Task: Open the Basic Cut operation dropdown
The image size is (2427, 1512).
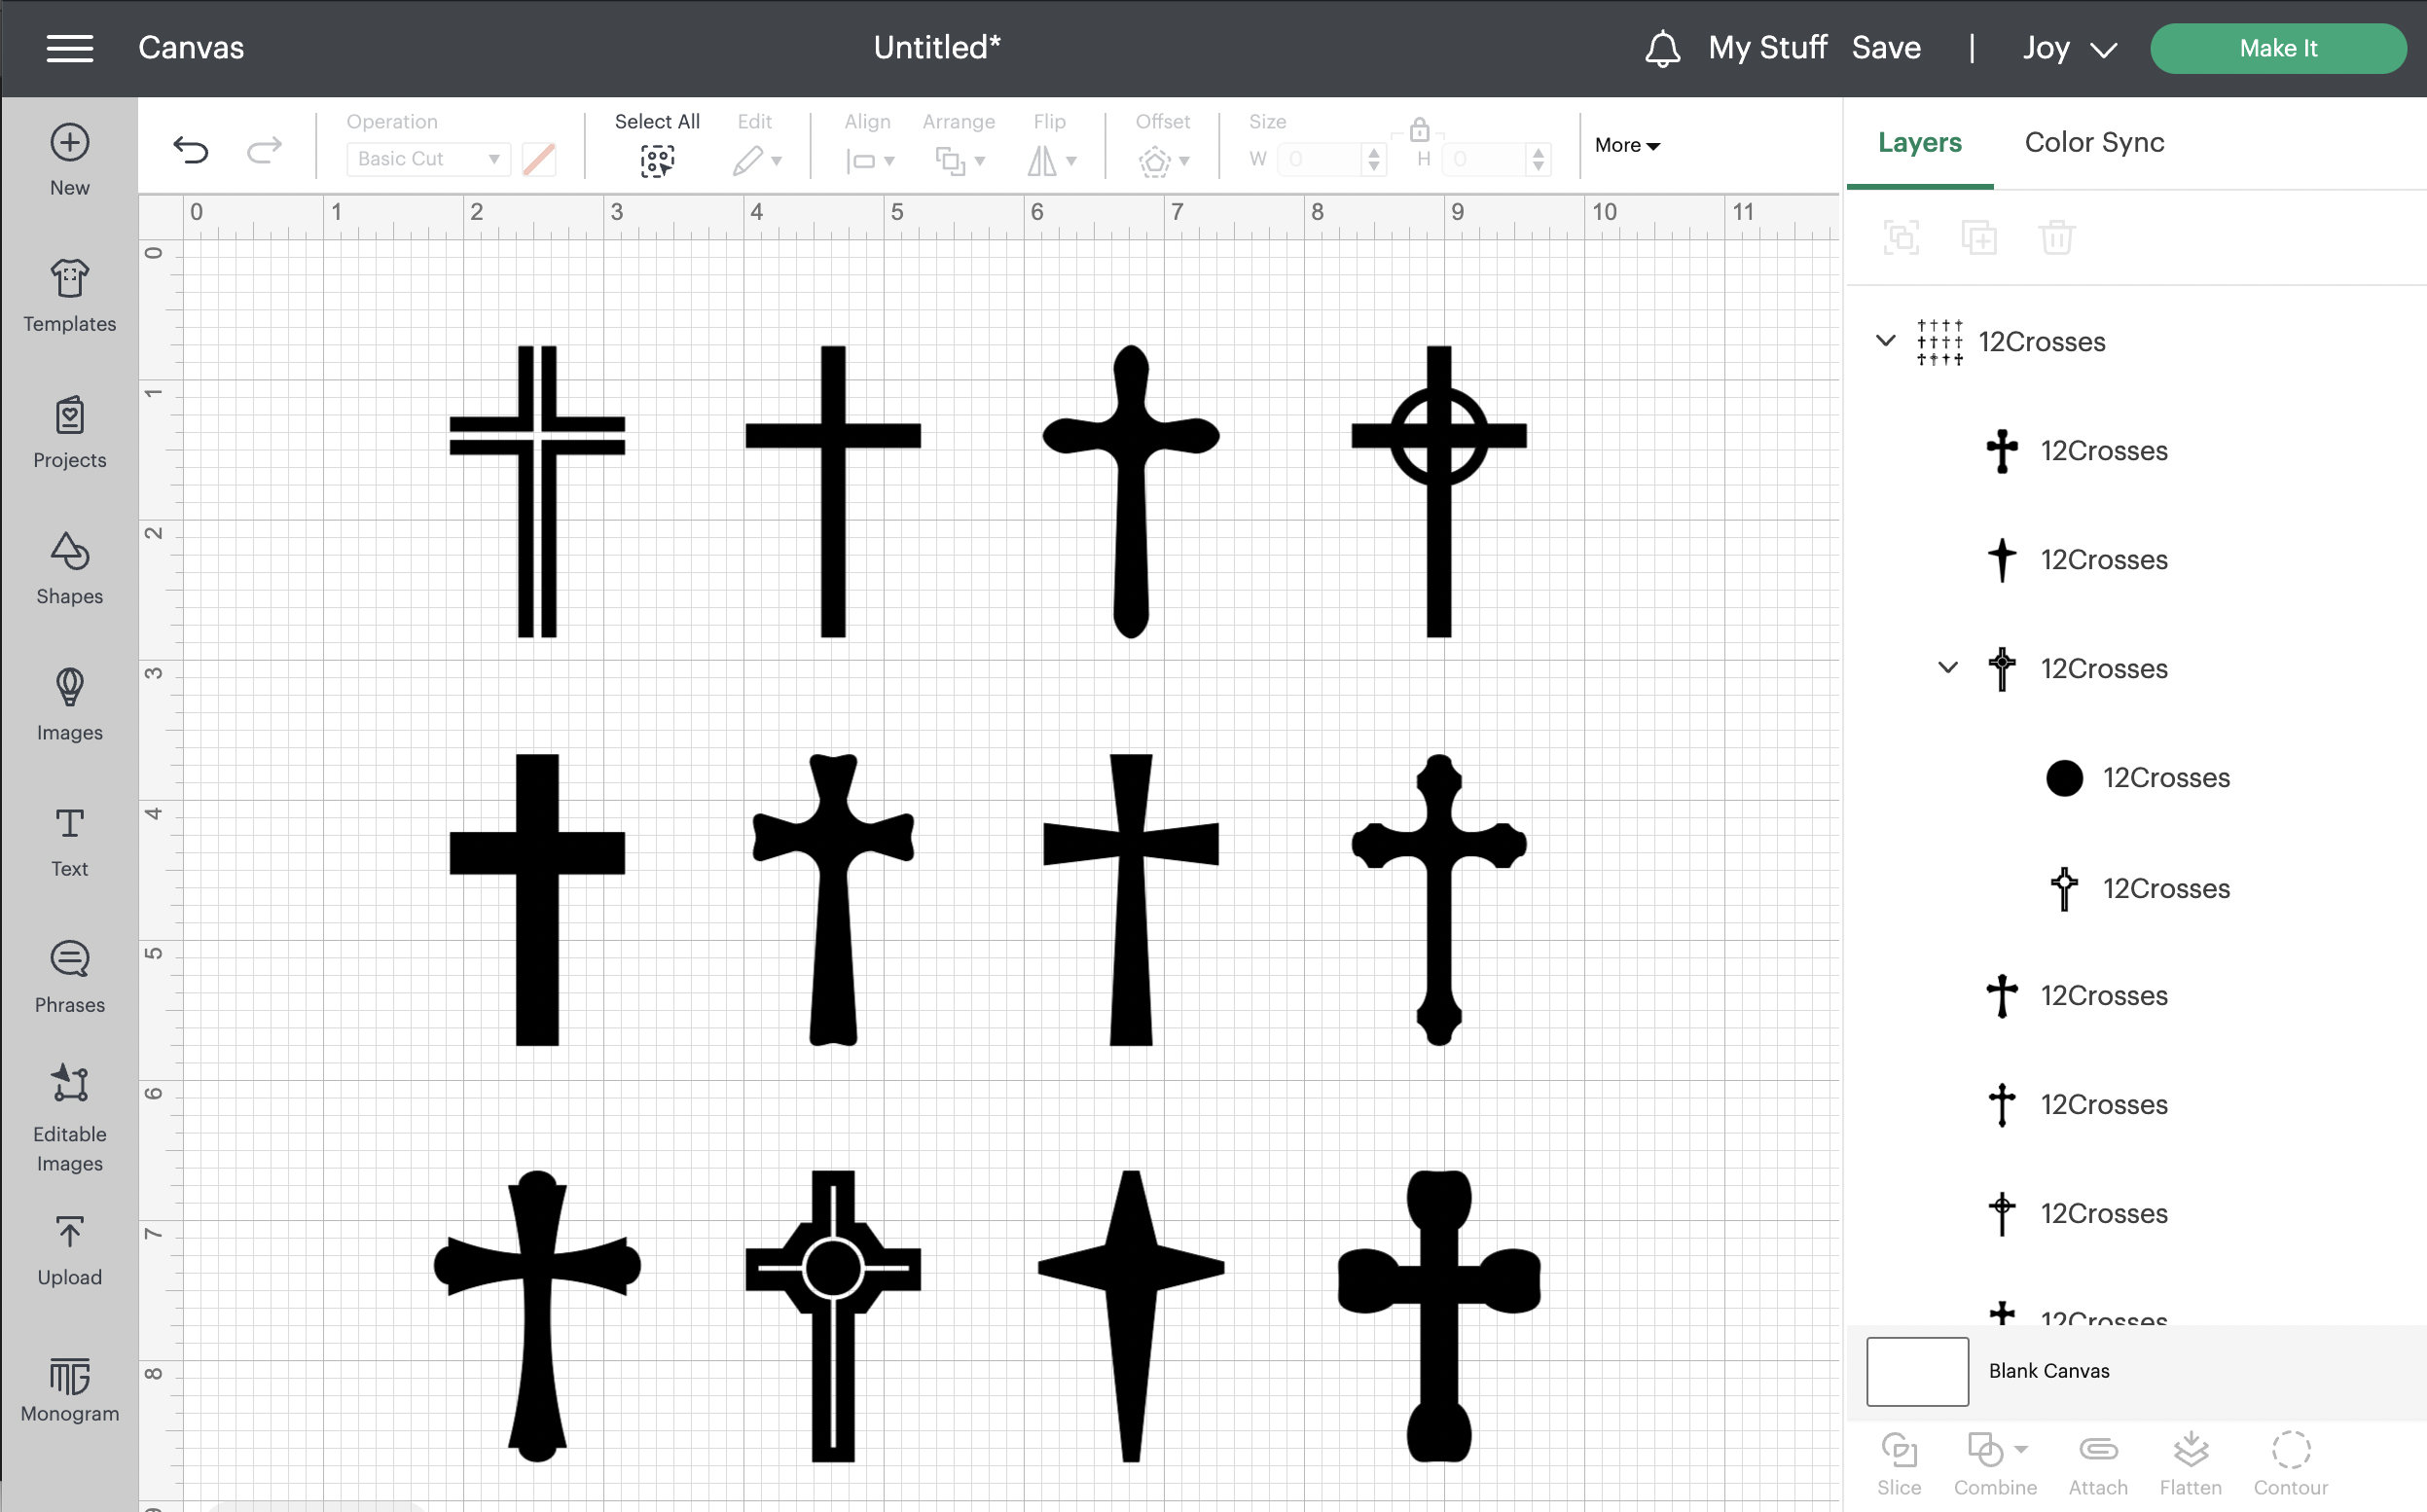Action: click(427, 158)
